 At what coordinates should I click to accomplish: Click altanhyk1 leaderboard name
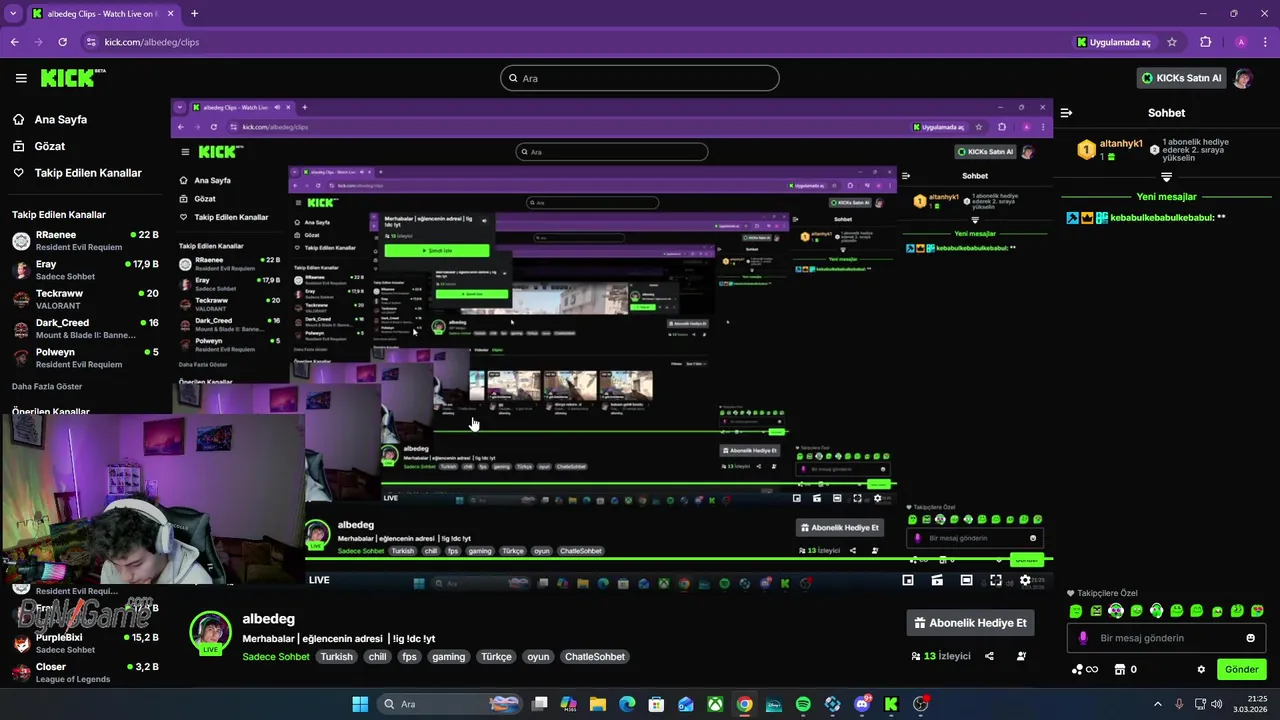[1121, 144]
